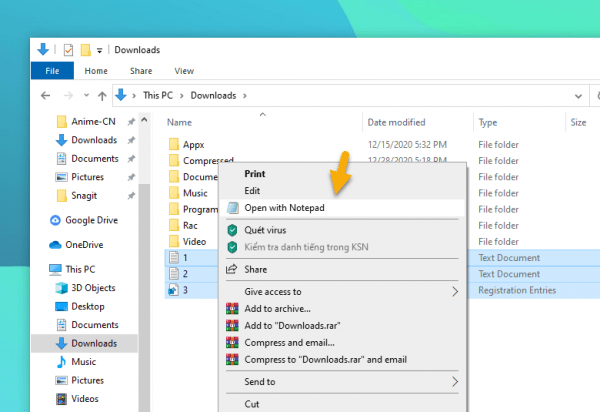Expand Give access to submenu

click(342, 291)
